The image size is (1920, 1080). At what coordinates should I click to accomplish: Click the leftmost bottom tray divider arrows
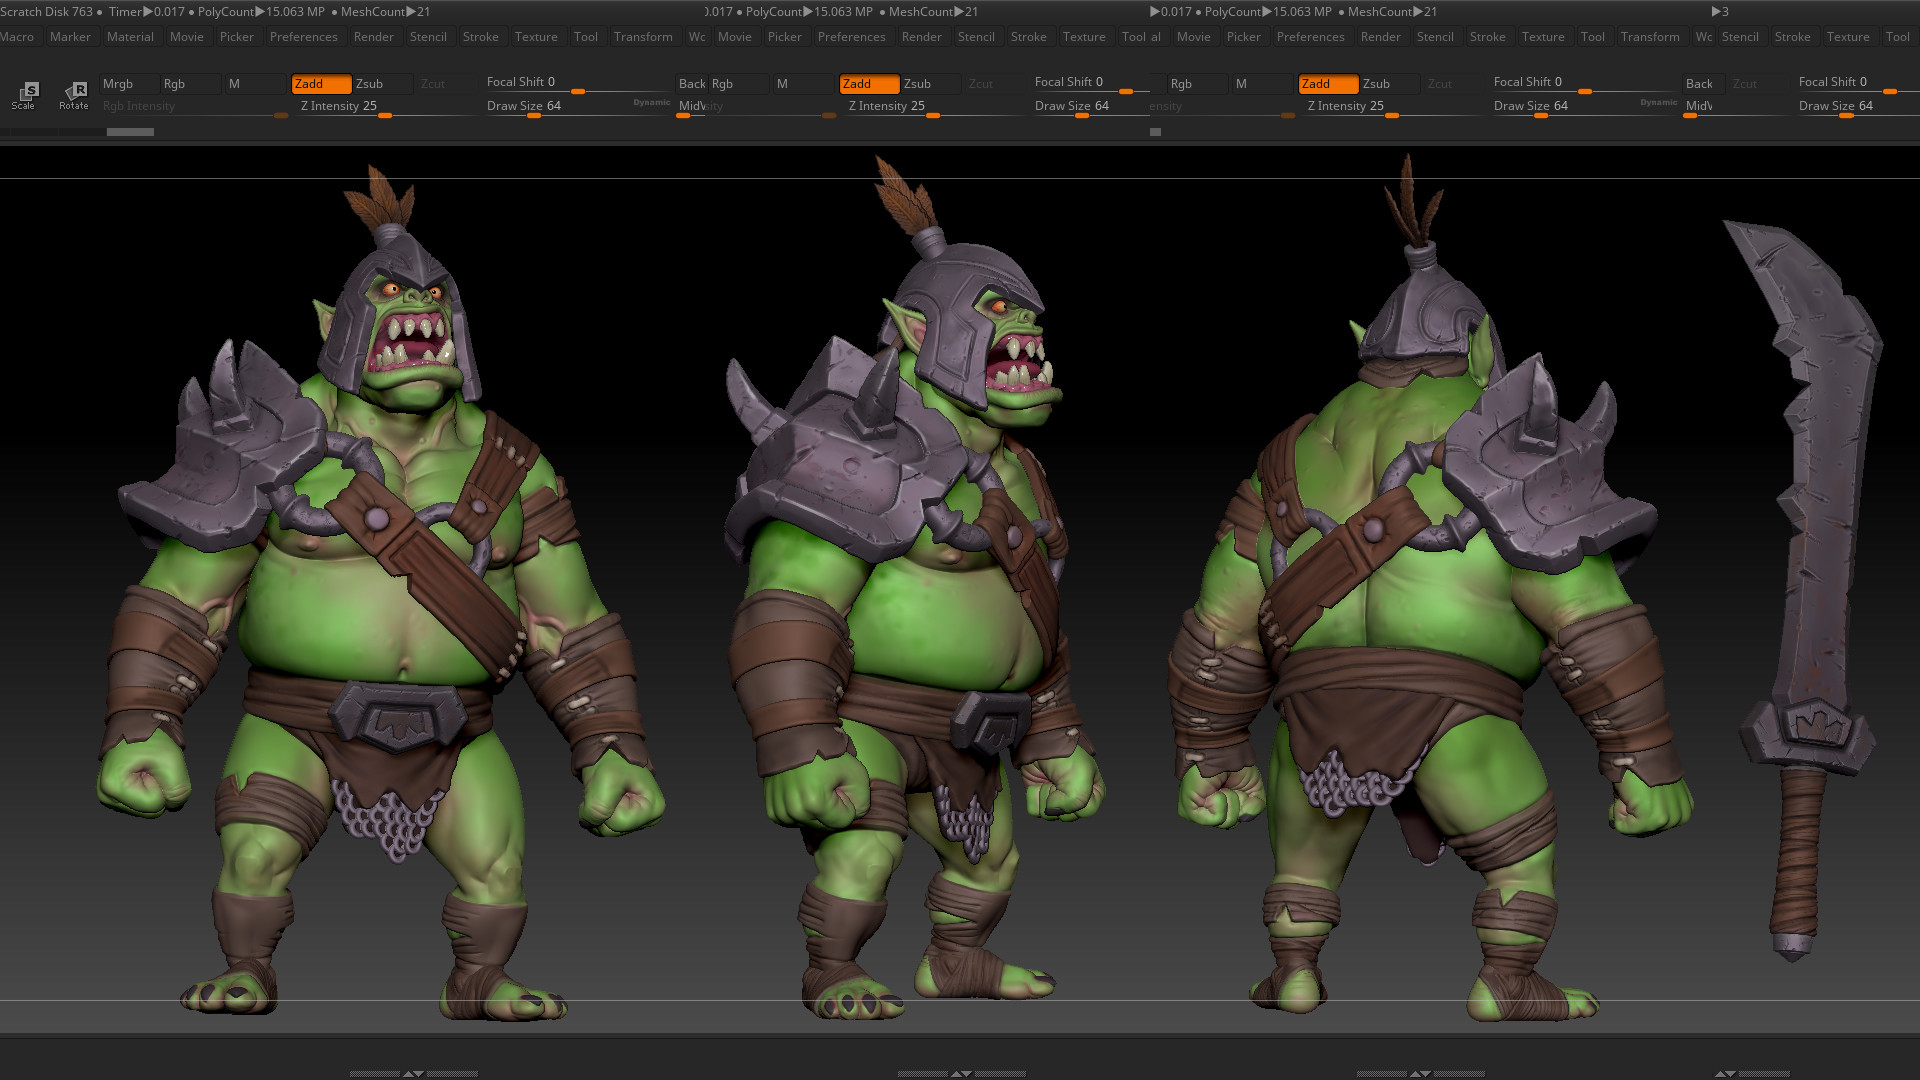coord(412,1073)
